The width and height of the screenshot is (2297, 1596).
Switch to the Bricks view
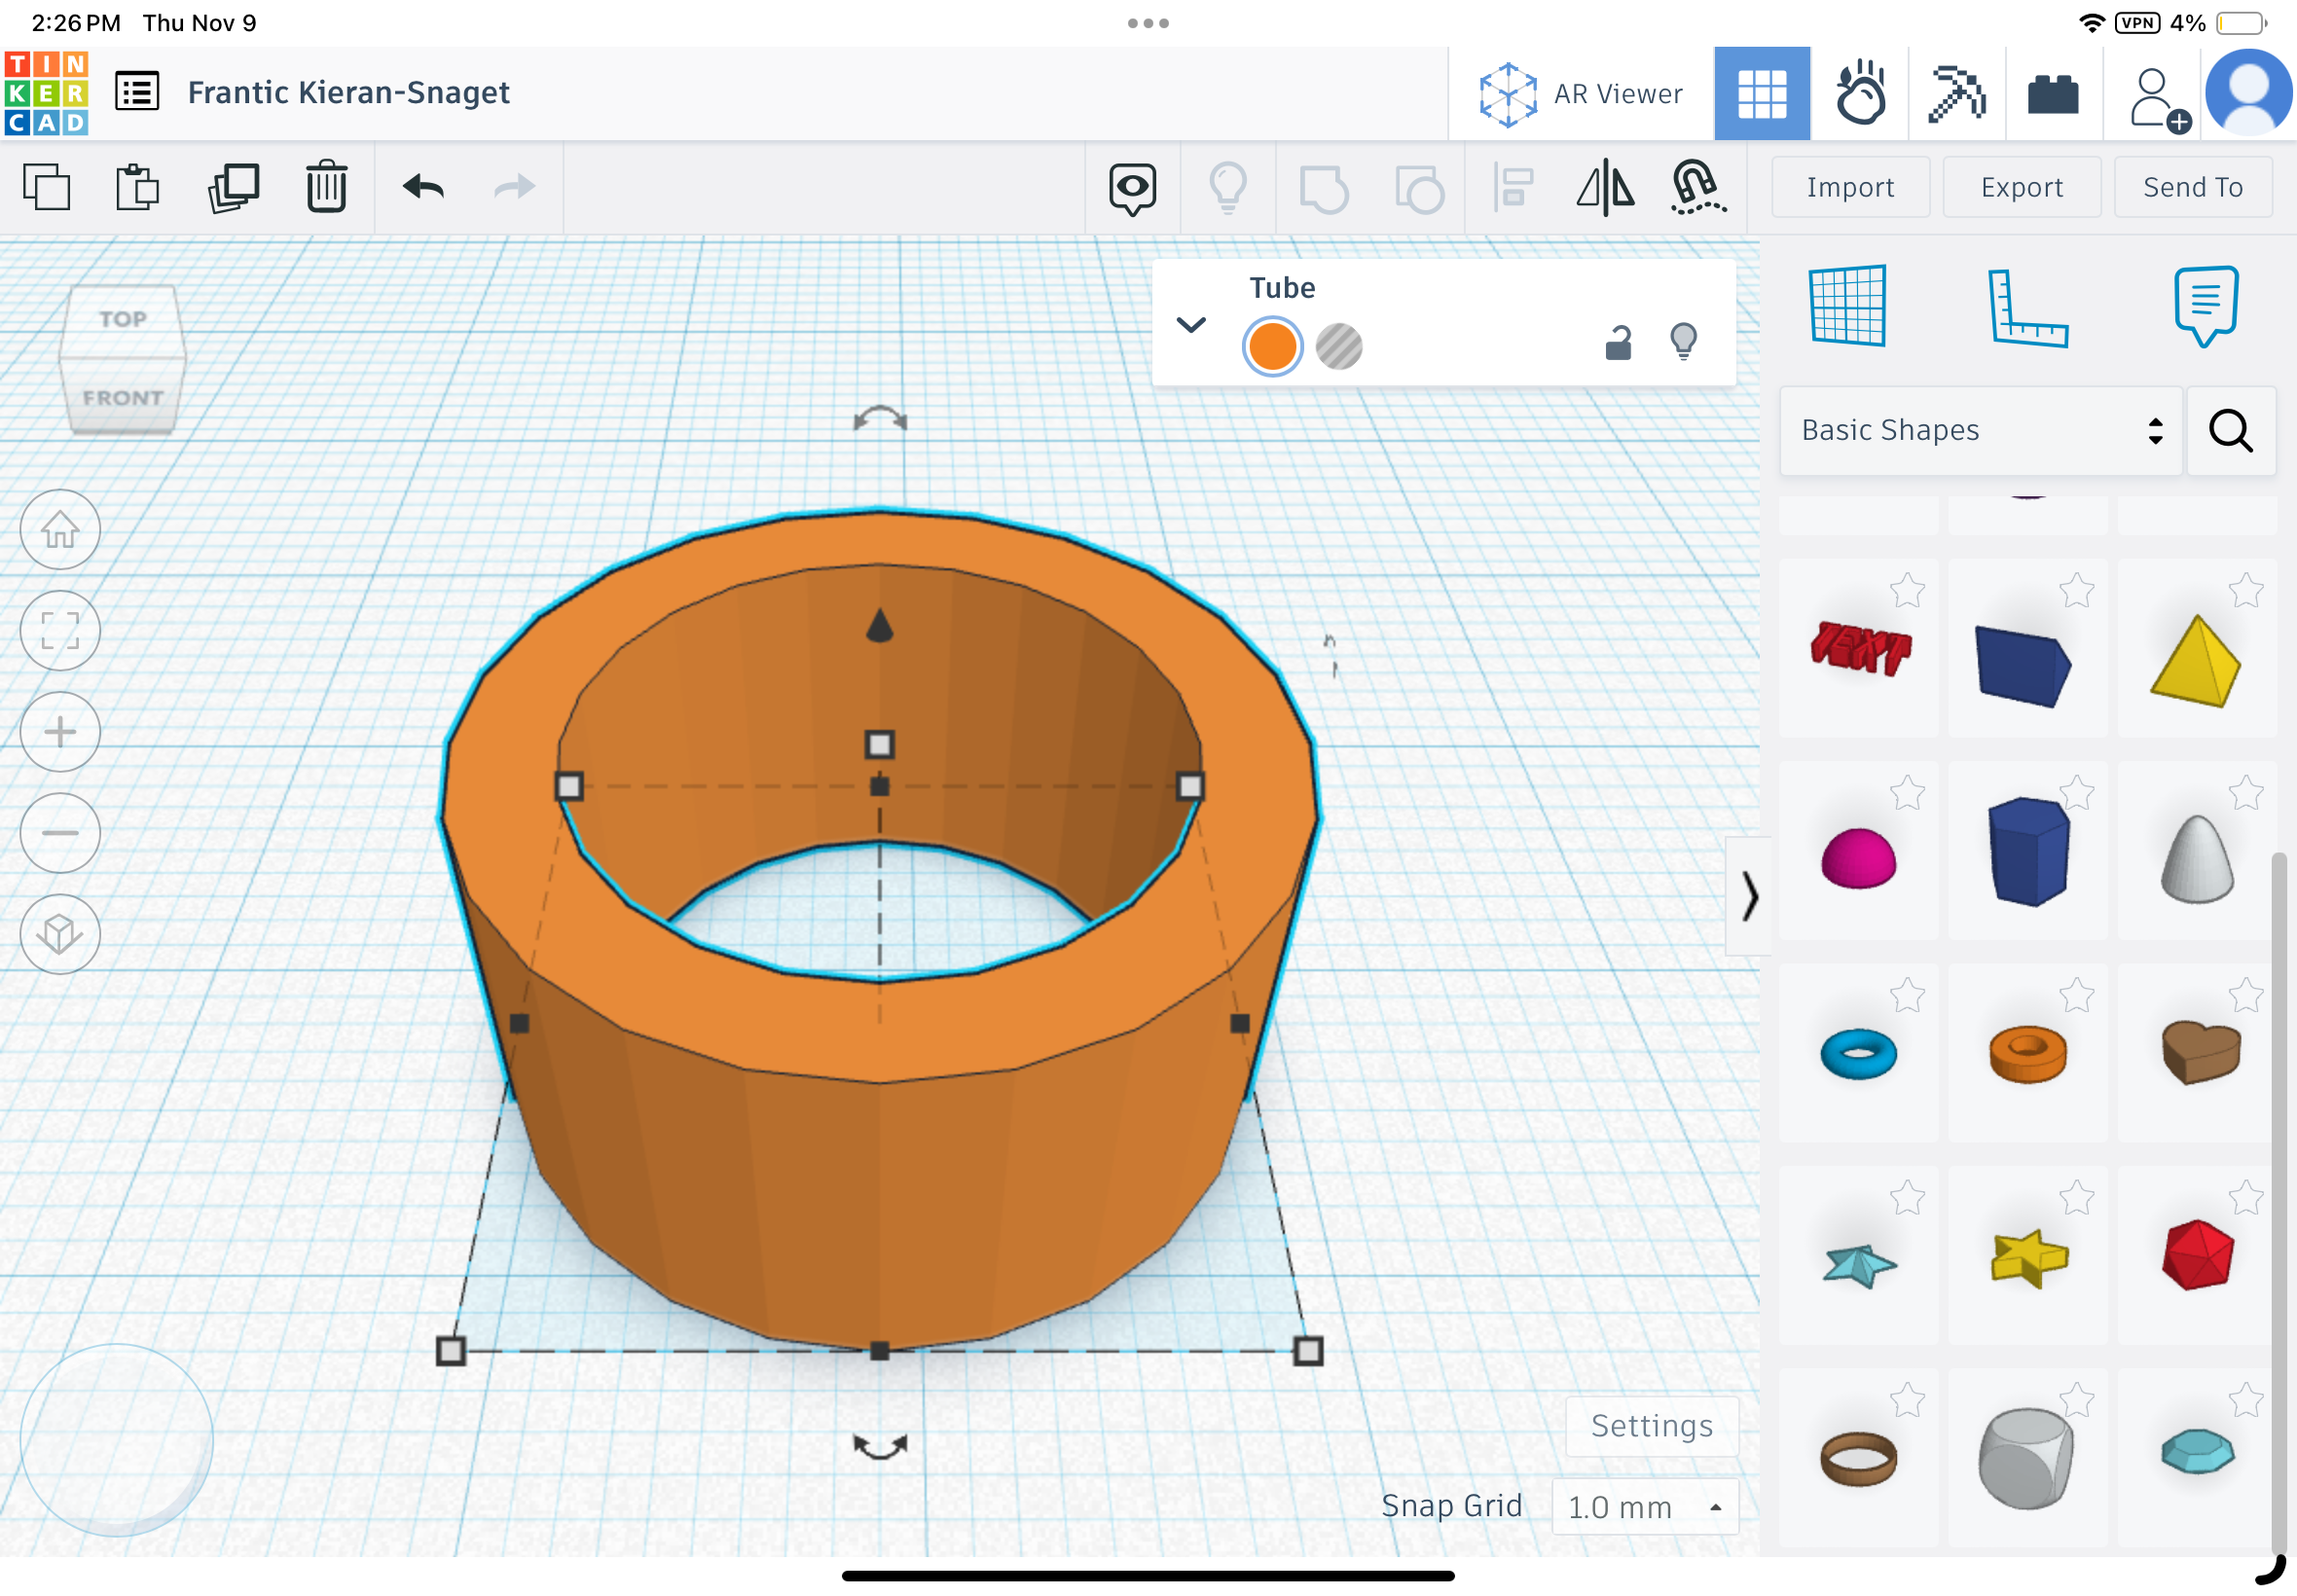(2053, 94)
